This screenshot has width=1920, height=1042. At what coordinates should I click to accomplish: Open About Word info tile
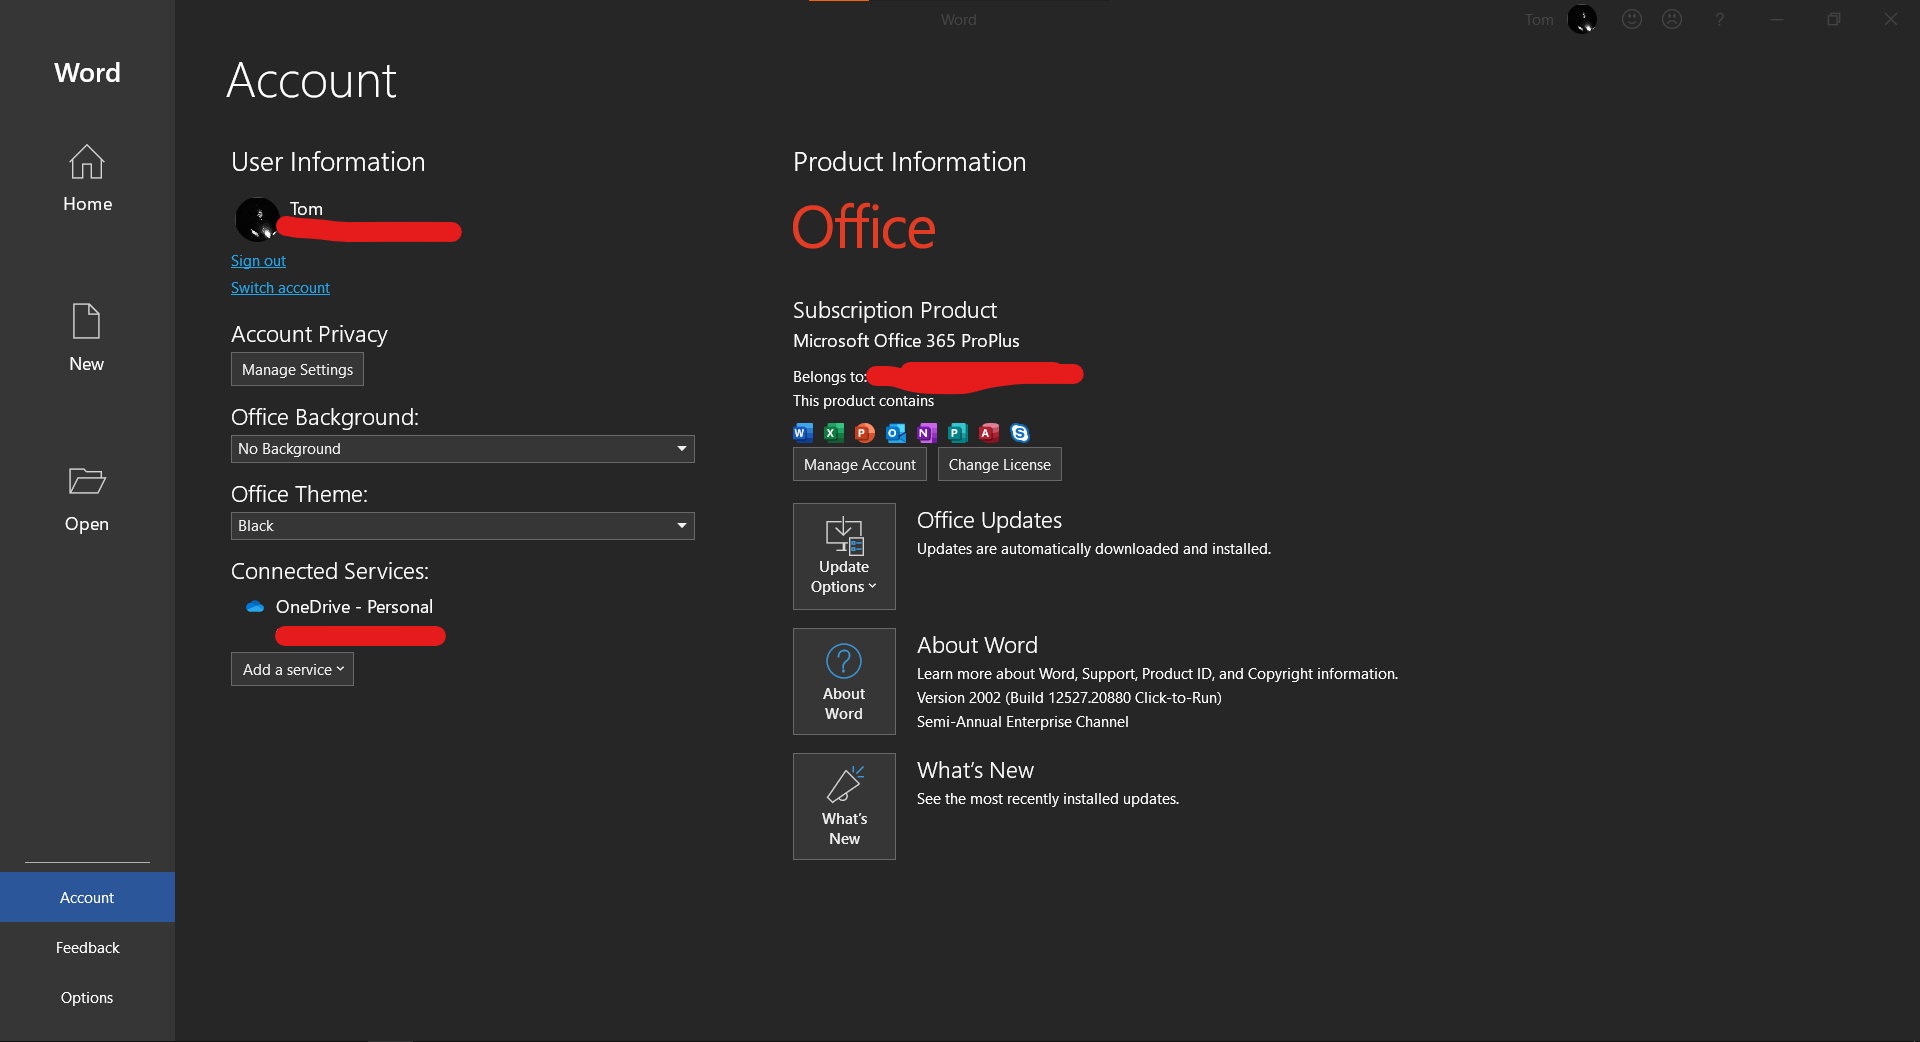pyautogui.click(x=844, y=682)
